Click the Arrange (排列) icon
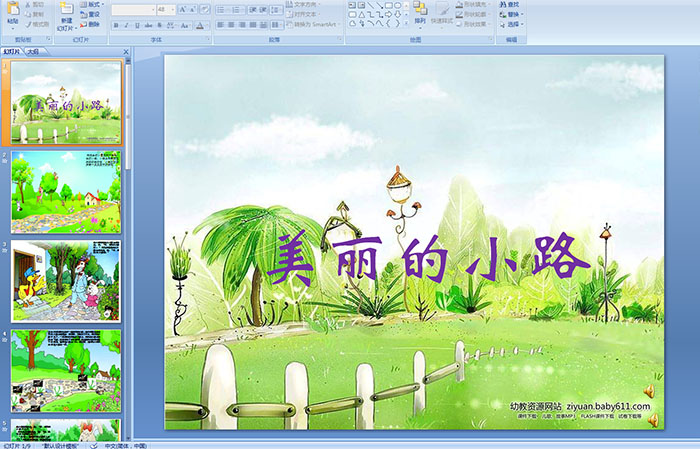The image size is (700, 449). point(420,9)
